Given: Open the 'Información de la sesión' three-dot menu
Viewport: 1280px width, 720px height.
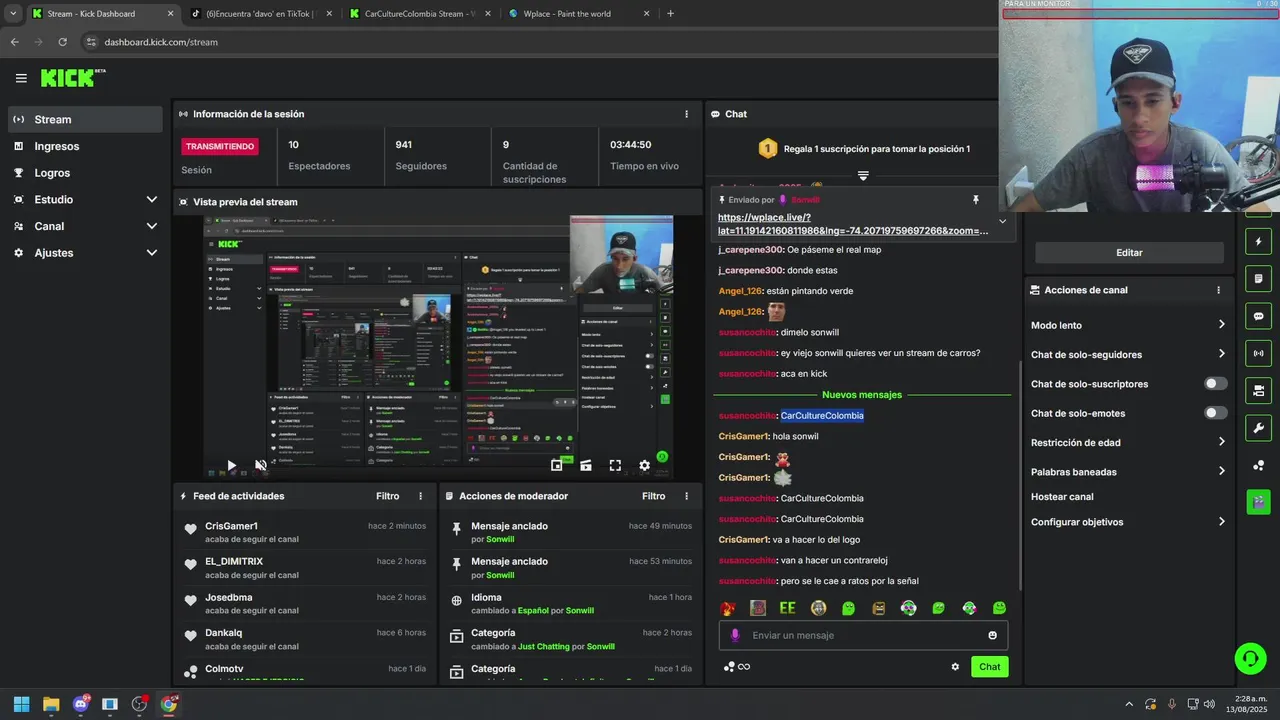Looking at the screenshot, I should coord(686,114).
